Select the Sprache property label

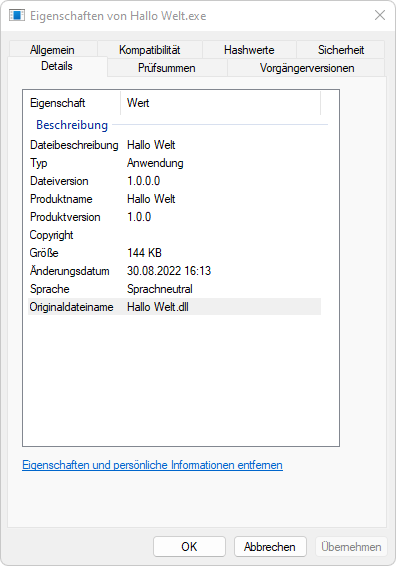point(49,289)
